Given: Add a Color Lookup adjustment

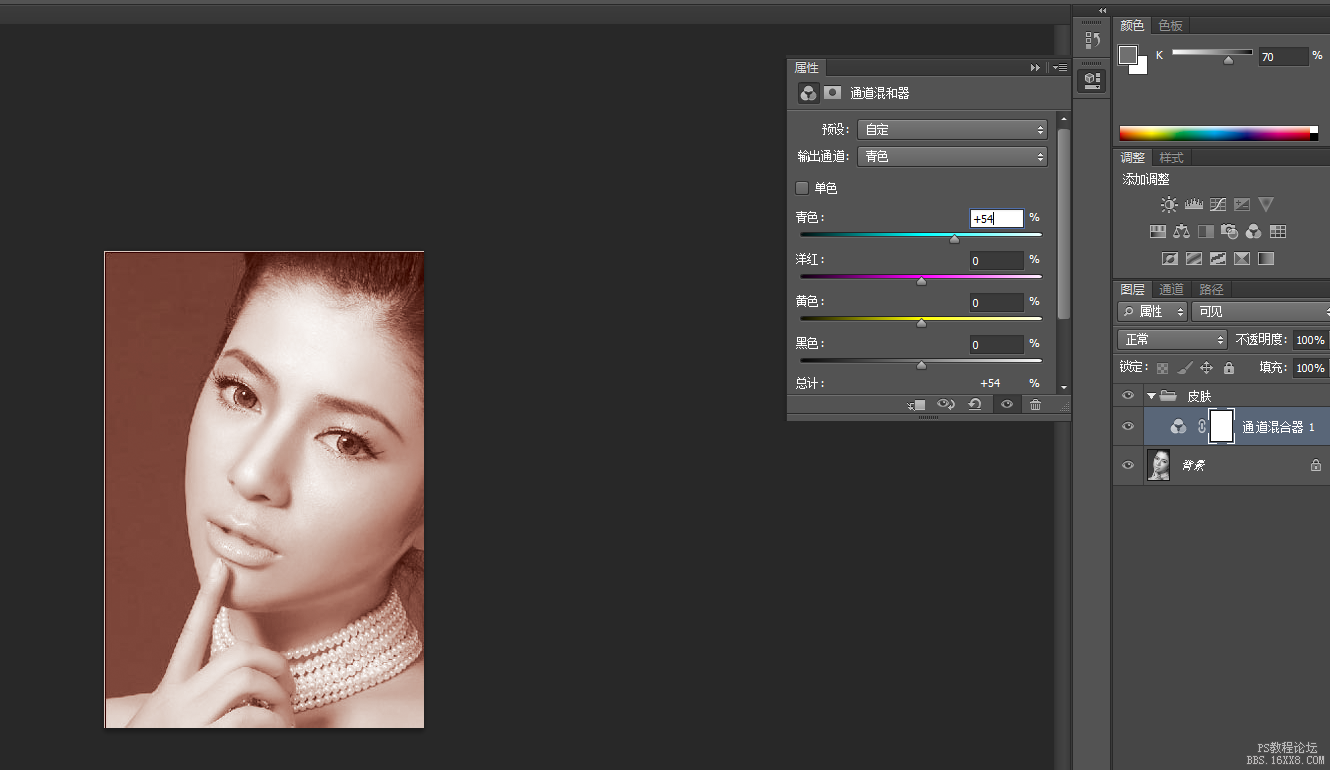Looking at the screenshot, I should pyautogui.click(x=1277, y=231).
